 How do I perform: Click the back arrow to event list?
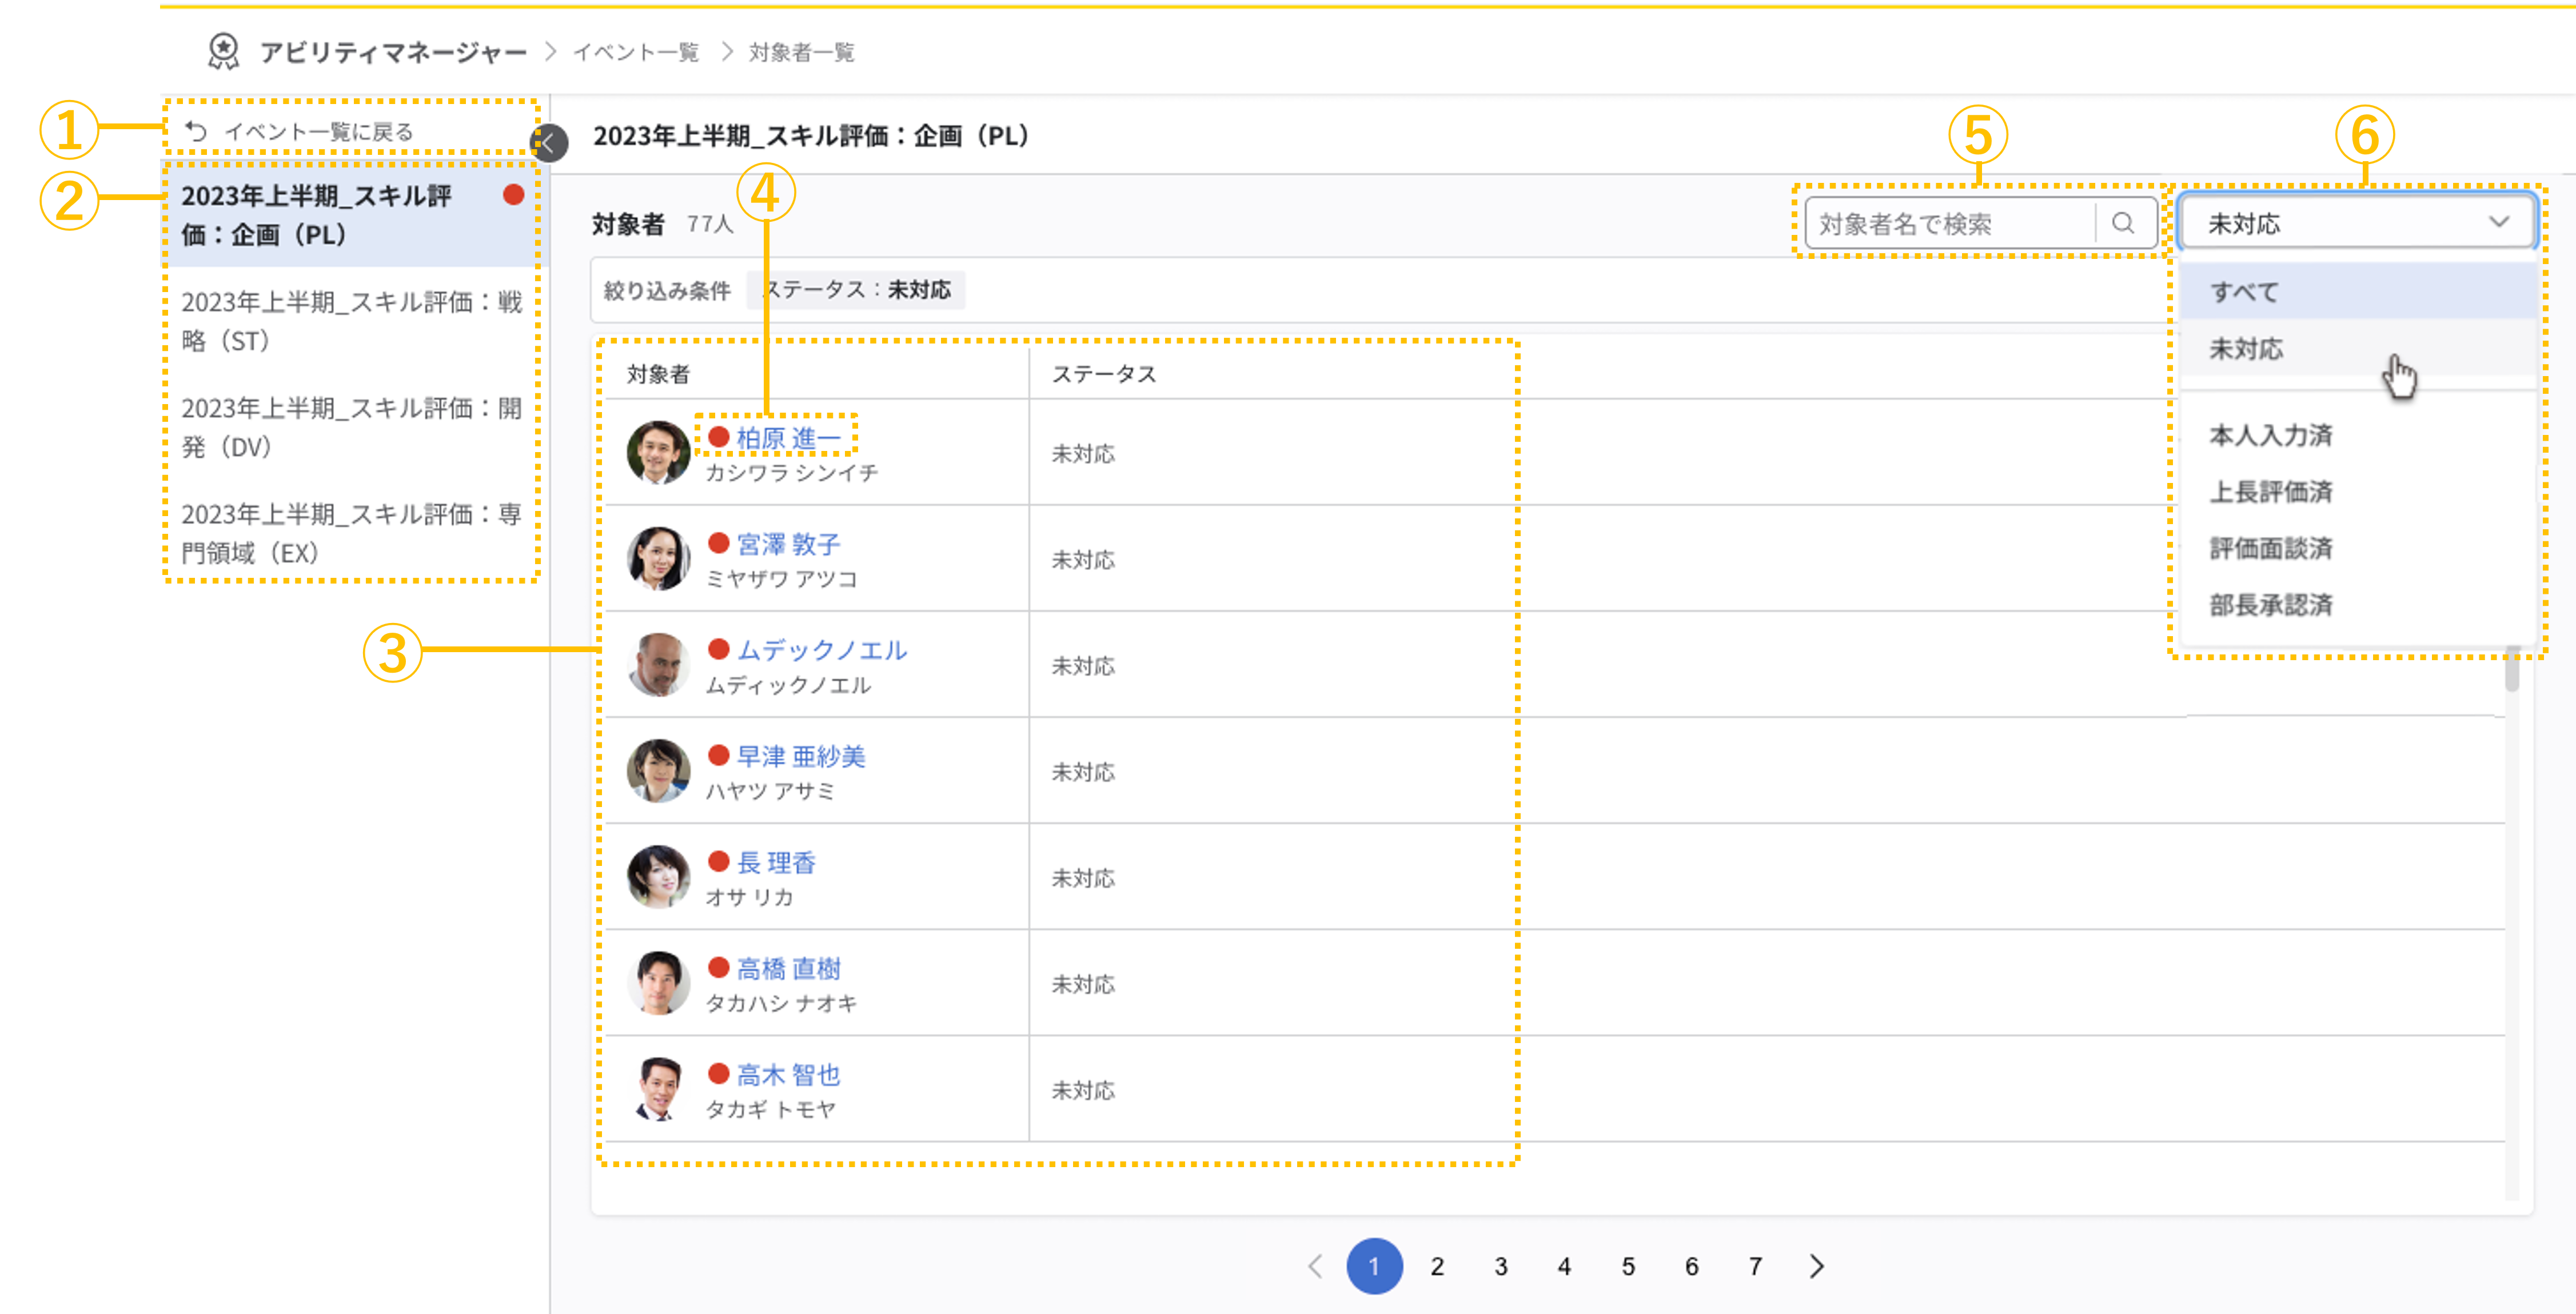pos(197,131)
